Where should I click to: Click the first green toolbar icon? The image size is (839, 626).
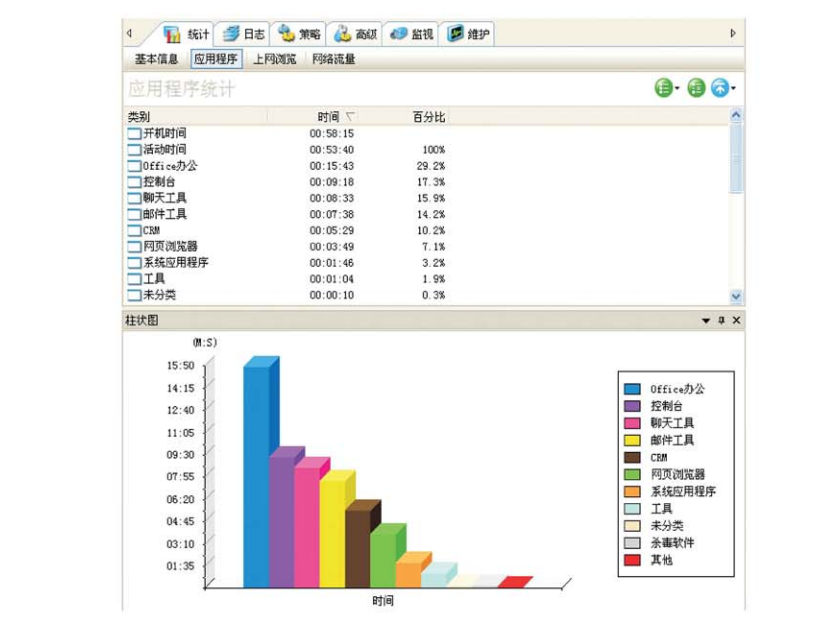(x=663, y=89)
